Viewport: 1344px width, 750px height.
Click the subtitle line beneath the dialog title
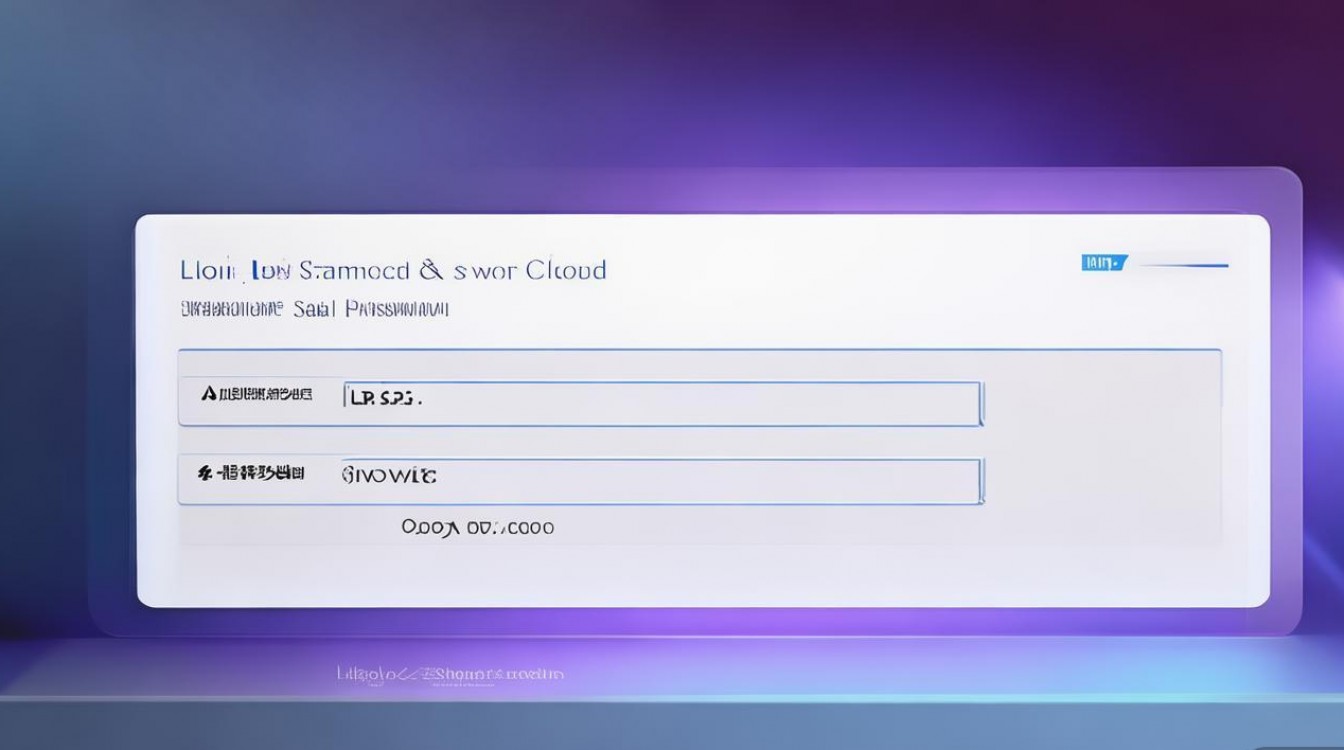point(314,309)
